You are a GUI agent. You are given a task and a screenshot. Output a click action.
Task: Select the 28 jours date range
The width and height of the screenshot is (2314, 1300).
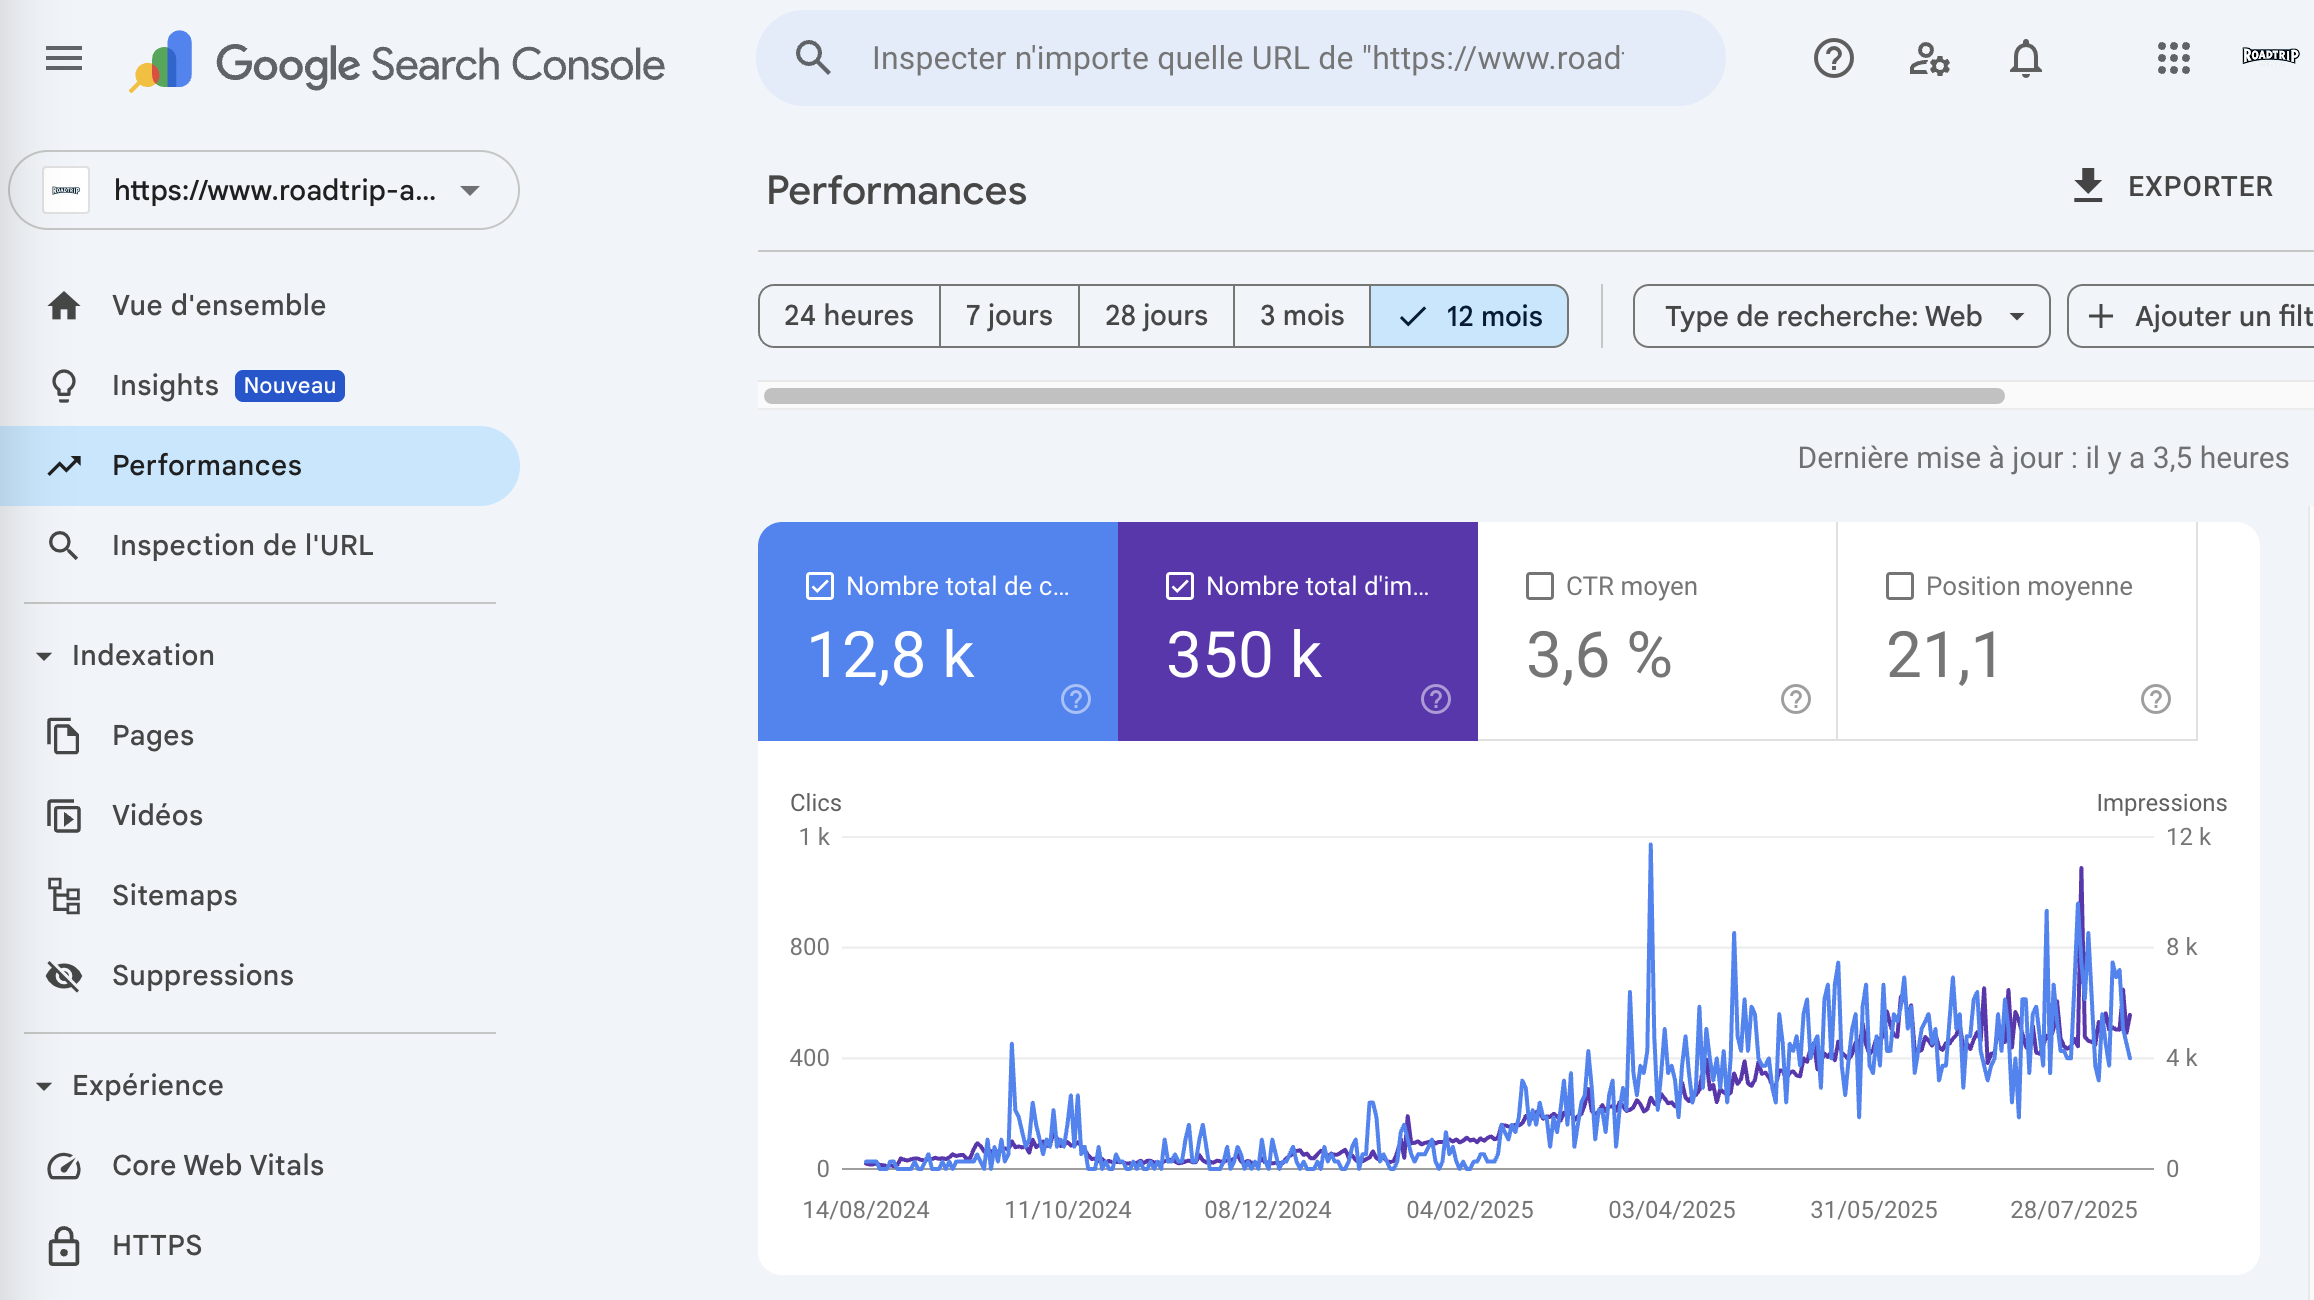[x=1156, y=316]
